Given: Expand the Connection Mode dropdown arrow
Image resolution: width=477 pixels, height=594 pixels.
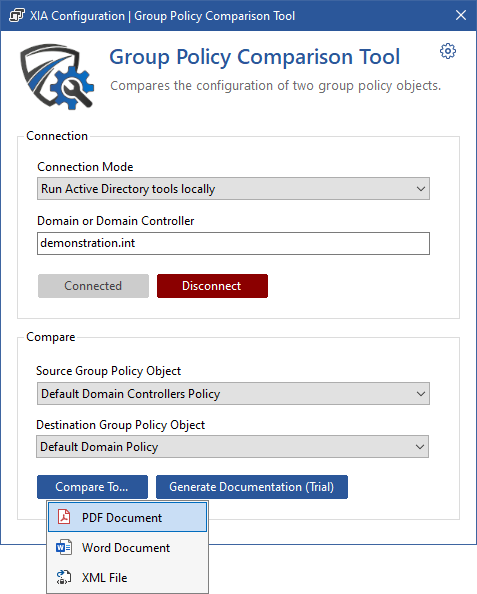Looking at the screenshot, I should [421, 189].
